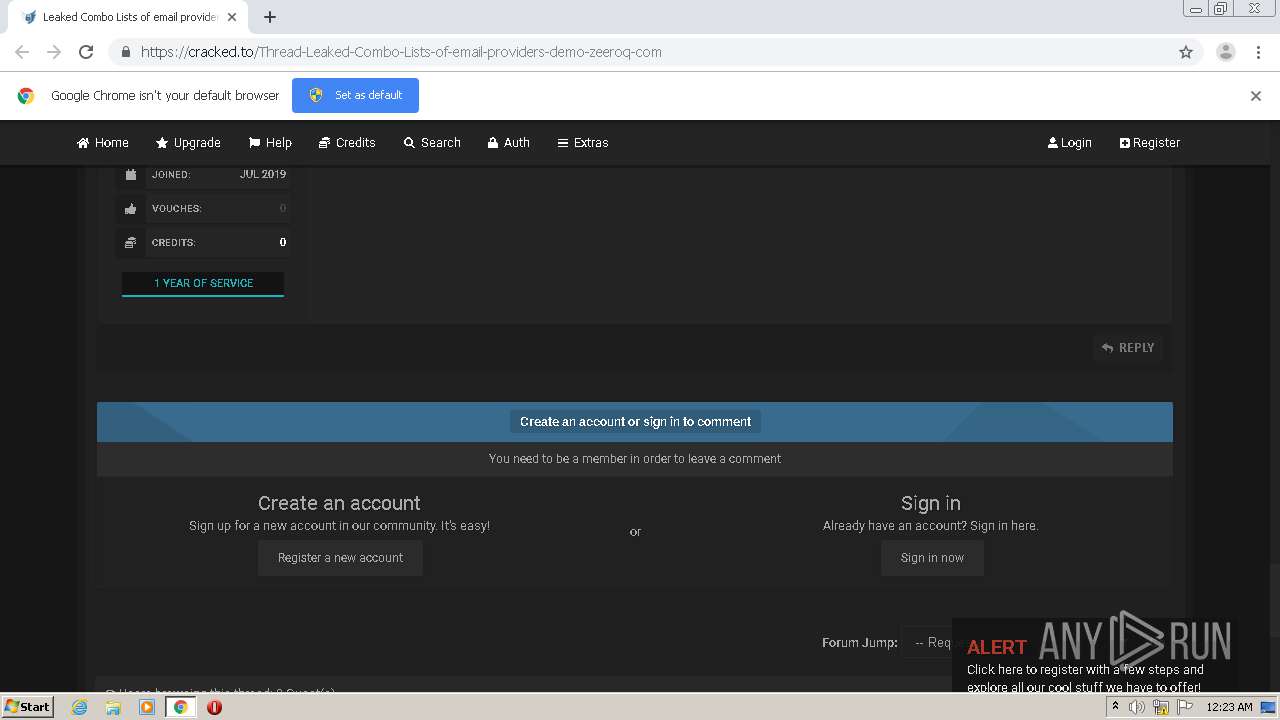Open the Auth menu item
The width and height of the screenshot is (1280, 720).
[509, 142]
